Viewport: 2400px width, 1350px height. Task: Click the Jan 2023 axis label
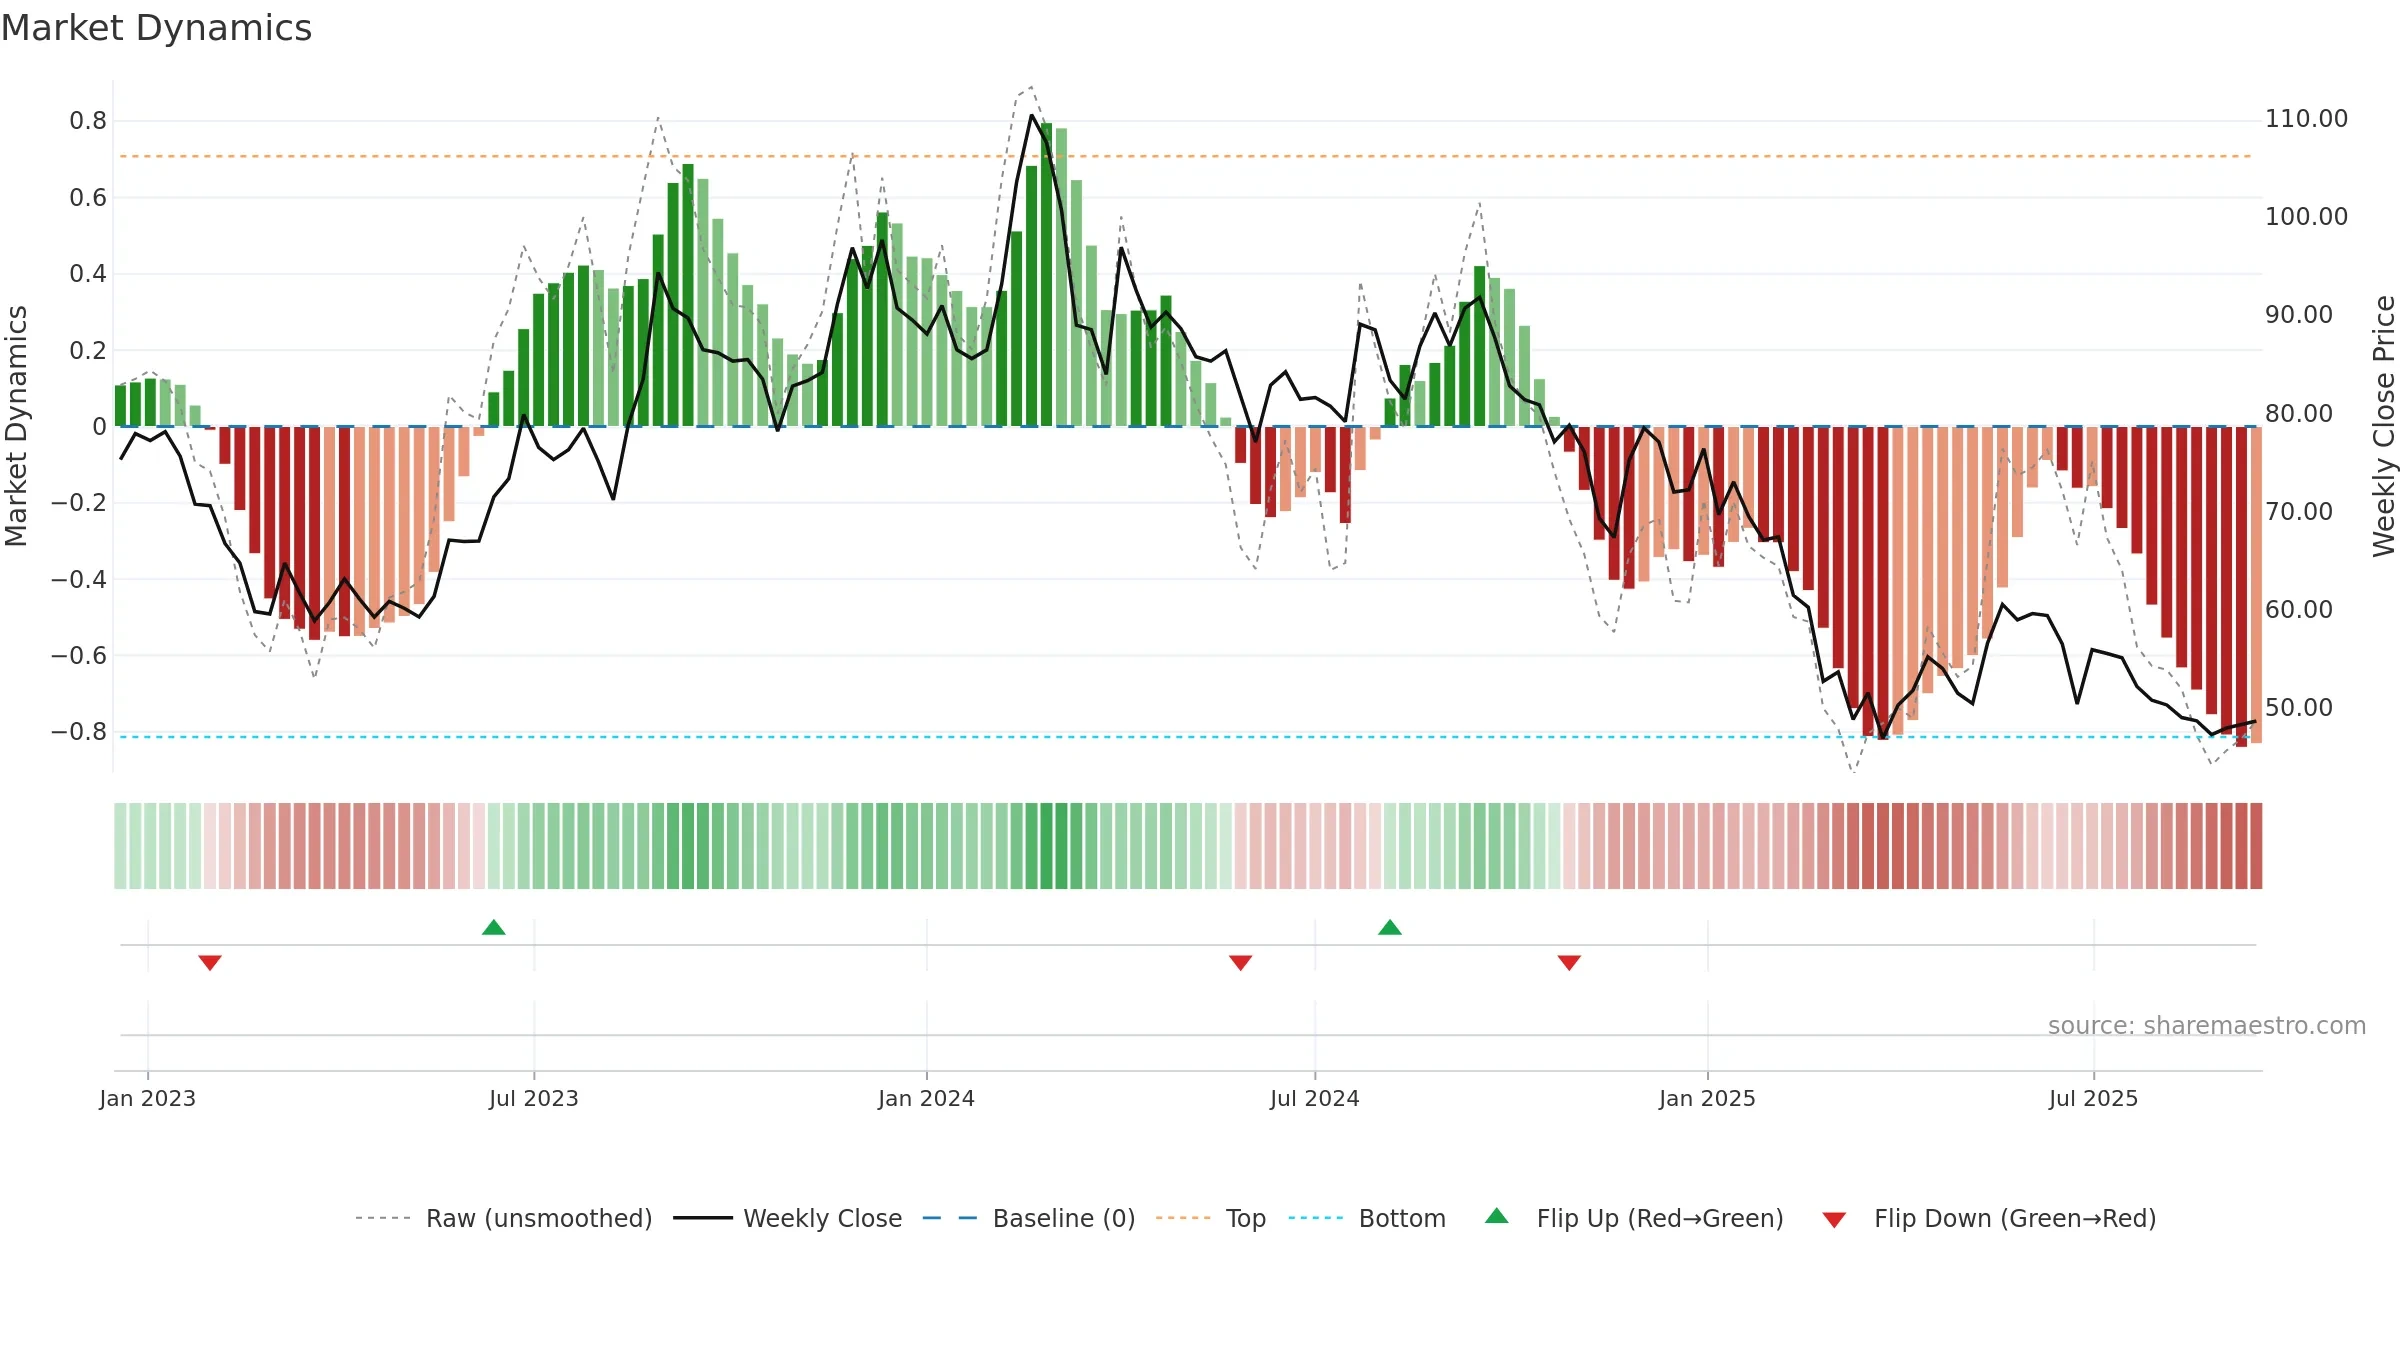click(x=148, y=1098)
